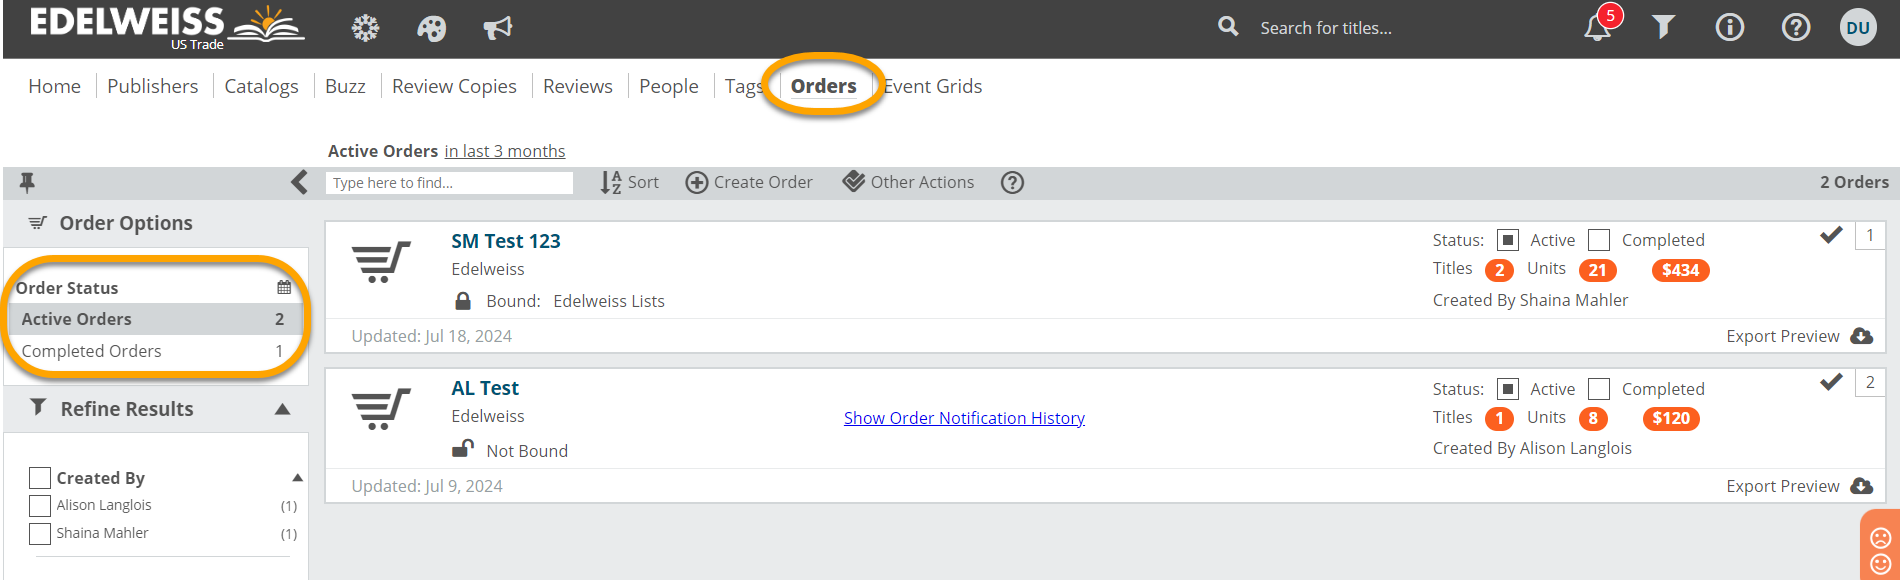Open the info circle icon in header
Screen dimensions: 1900x580
pyautogui.click(x=1730, y=27)
